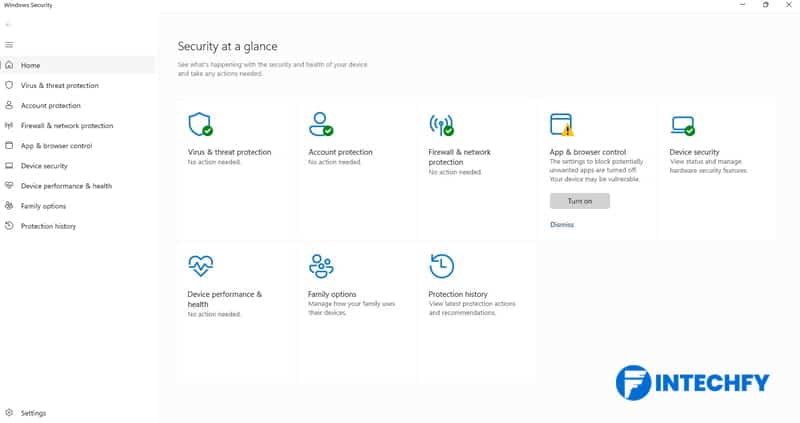Screen dimensions: 800x423
Task: Open Device security laptop tile icon
Action: [683, 126]
